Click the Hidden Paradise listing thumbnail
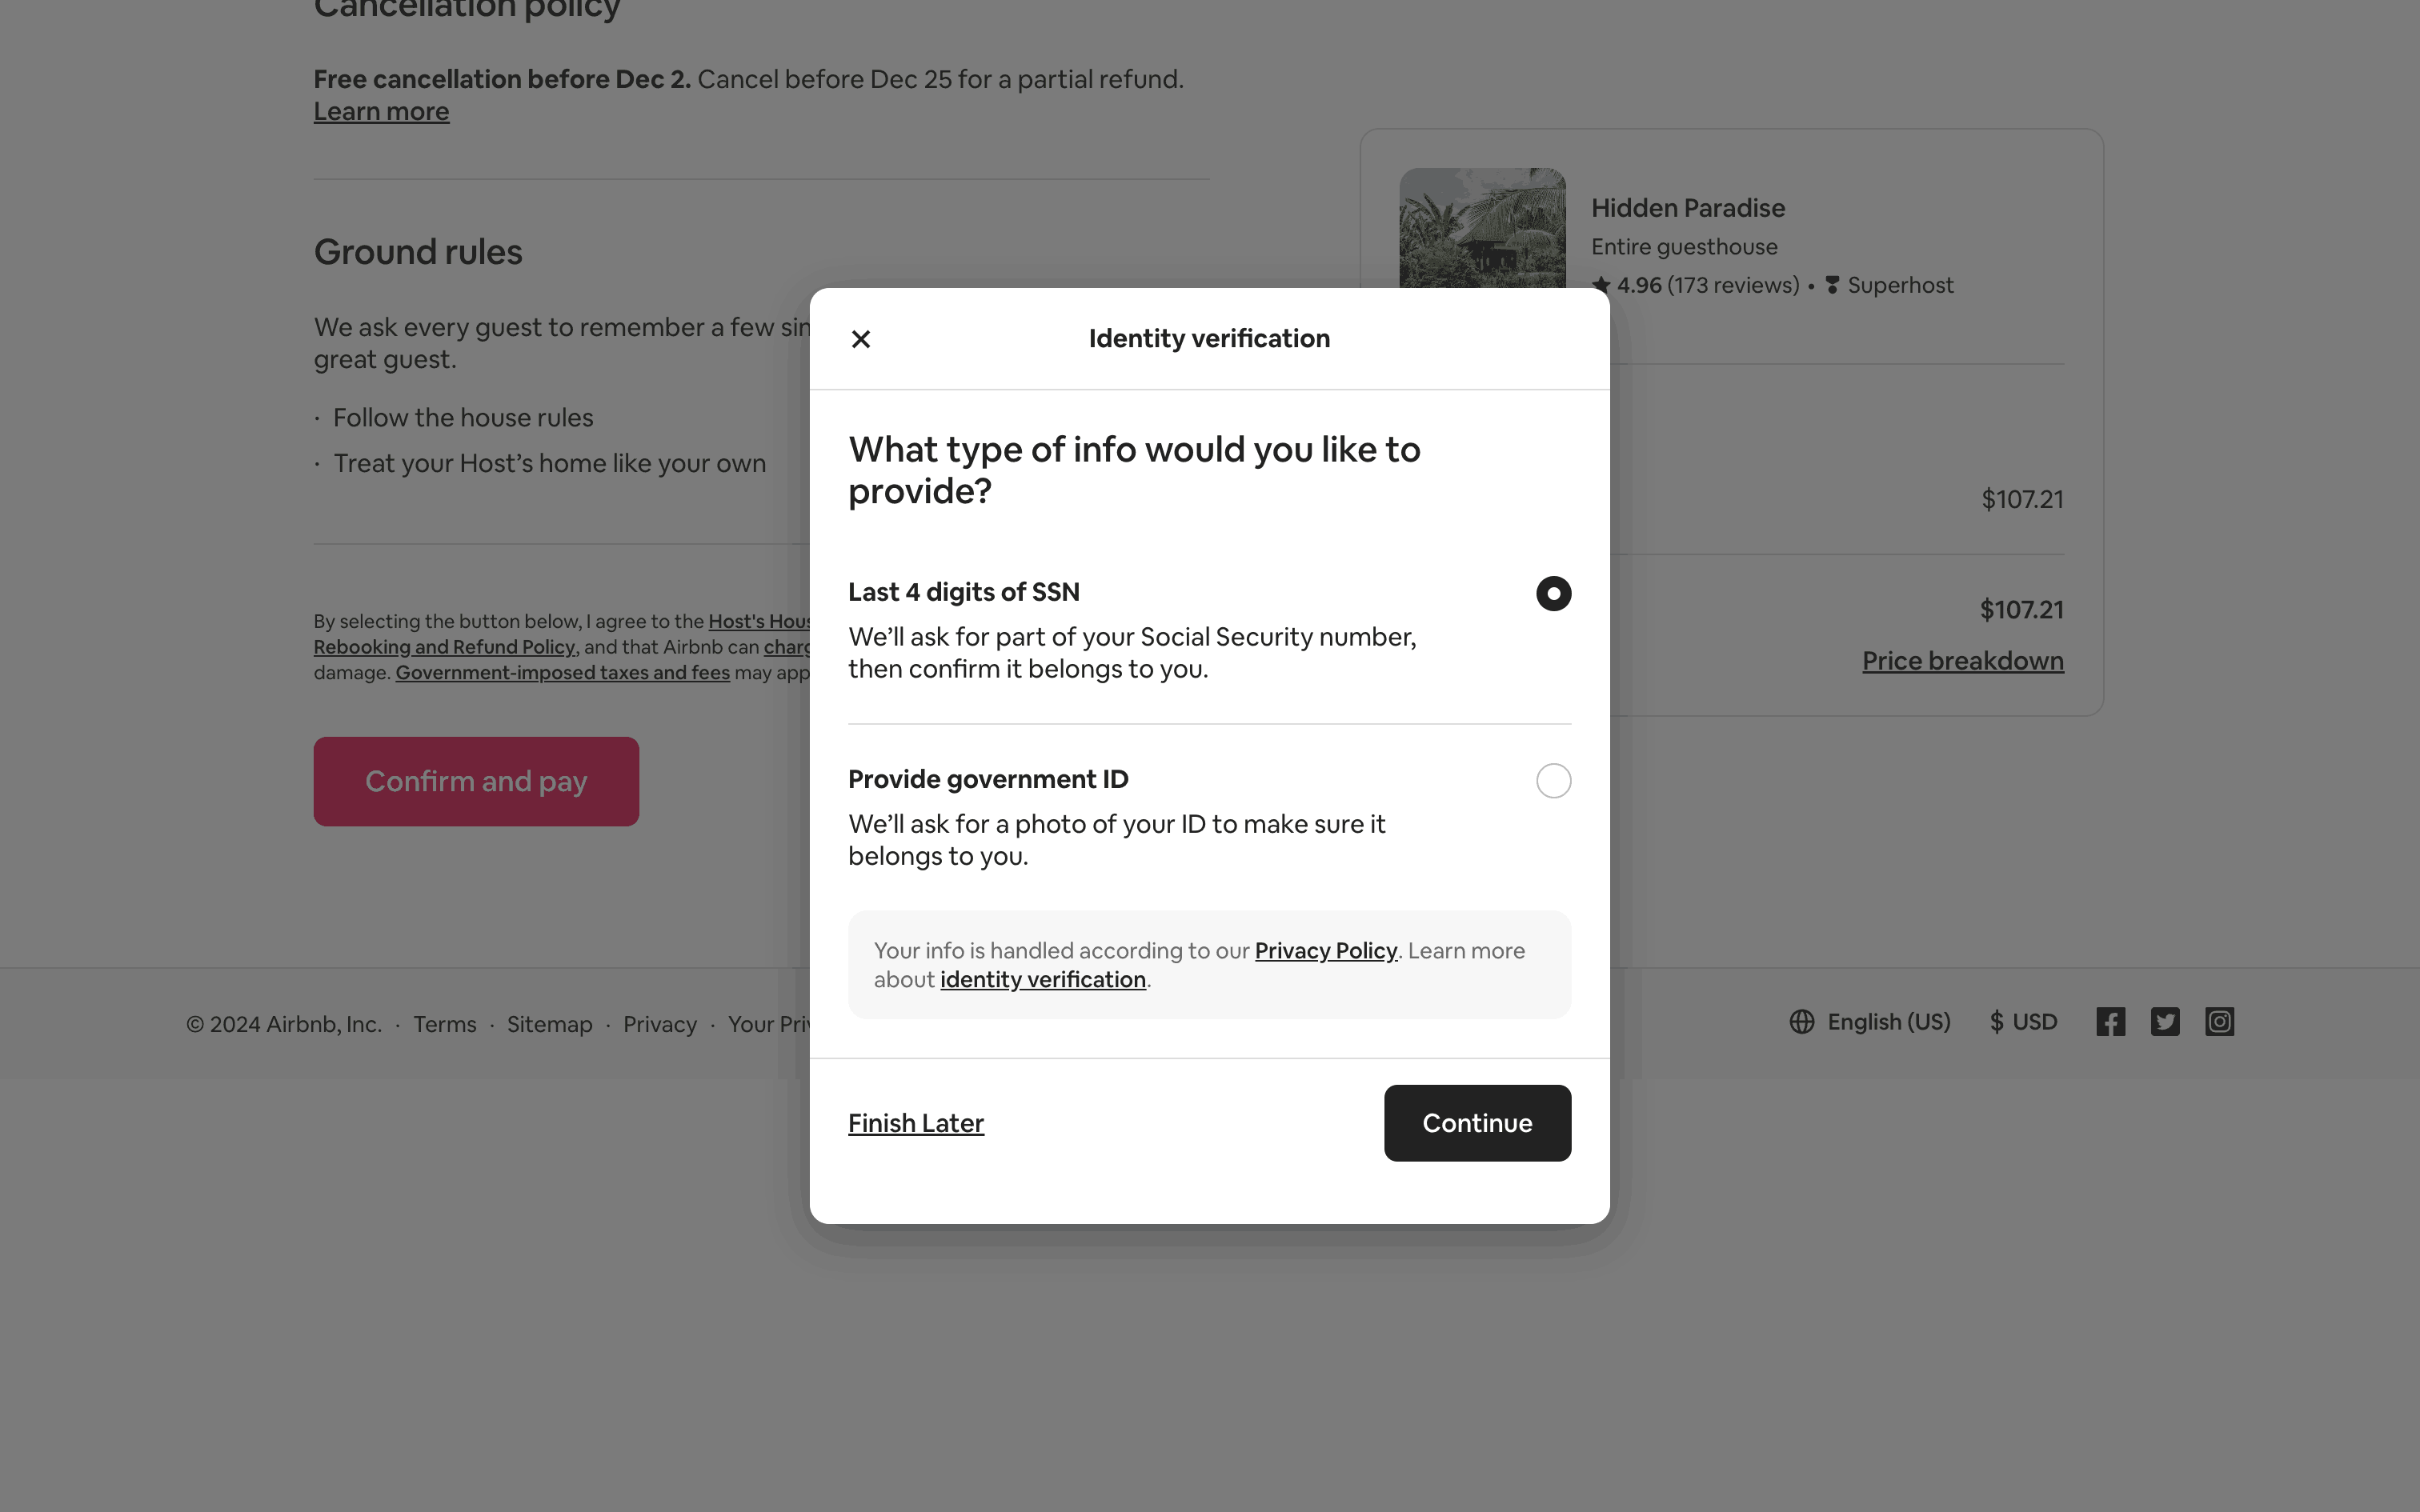Viewport: 2420px width, 1512px height. (1482, 228)
